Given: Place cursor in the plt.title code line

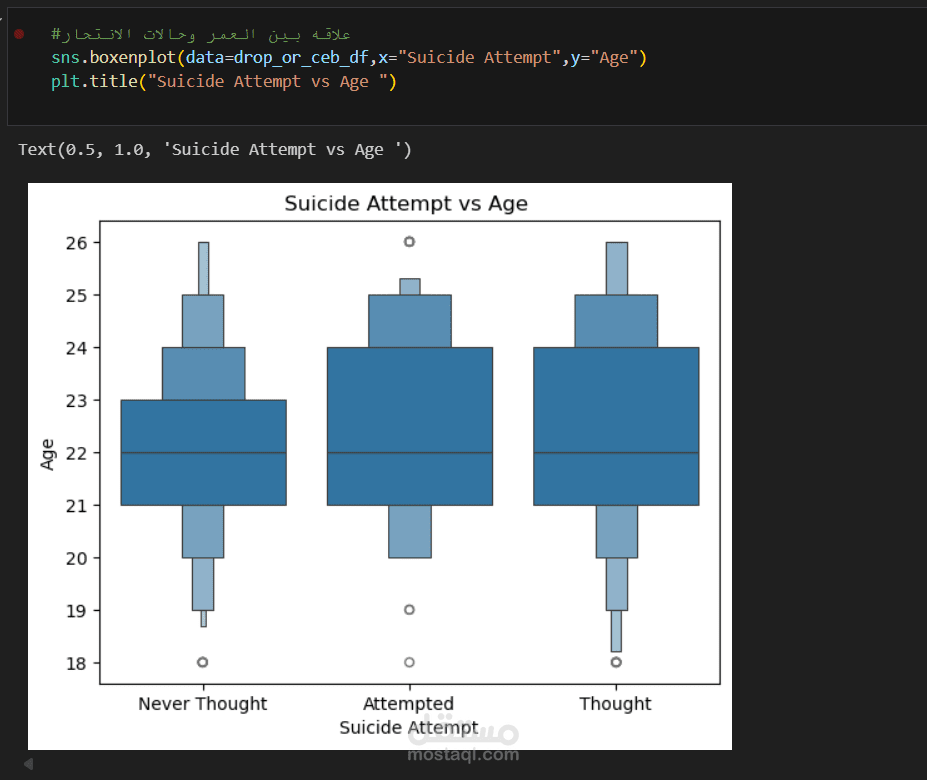Looking at the screenshot, I should 224,82.
